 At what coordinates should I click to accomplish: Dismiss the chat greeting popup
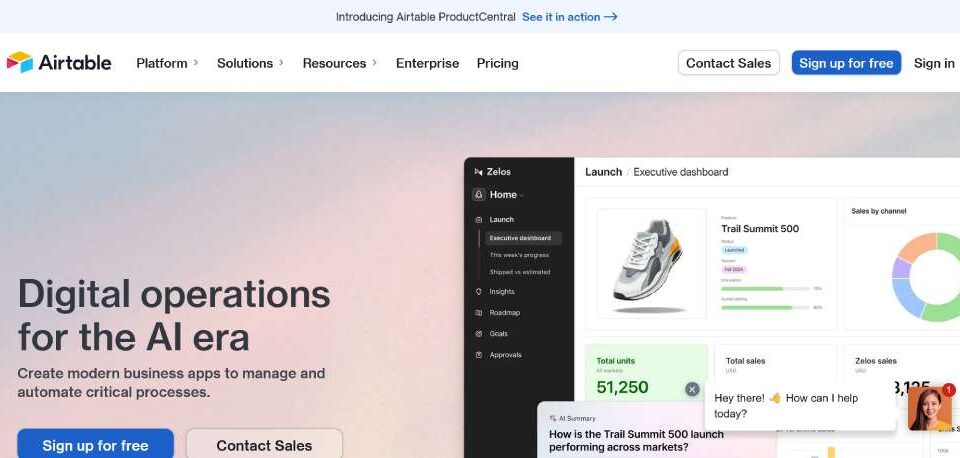click(692, 389)
